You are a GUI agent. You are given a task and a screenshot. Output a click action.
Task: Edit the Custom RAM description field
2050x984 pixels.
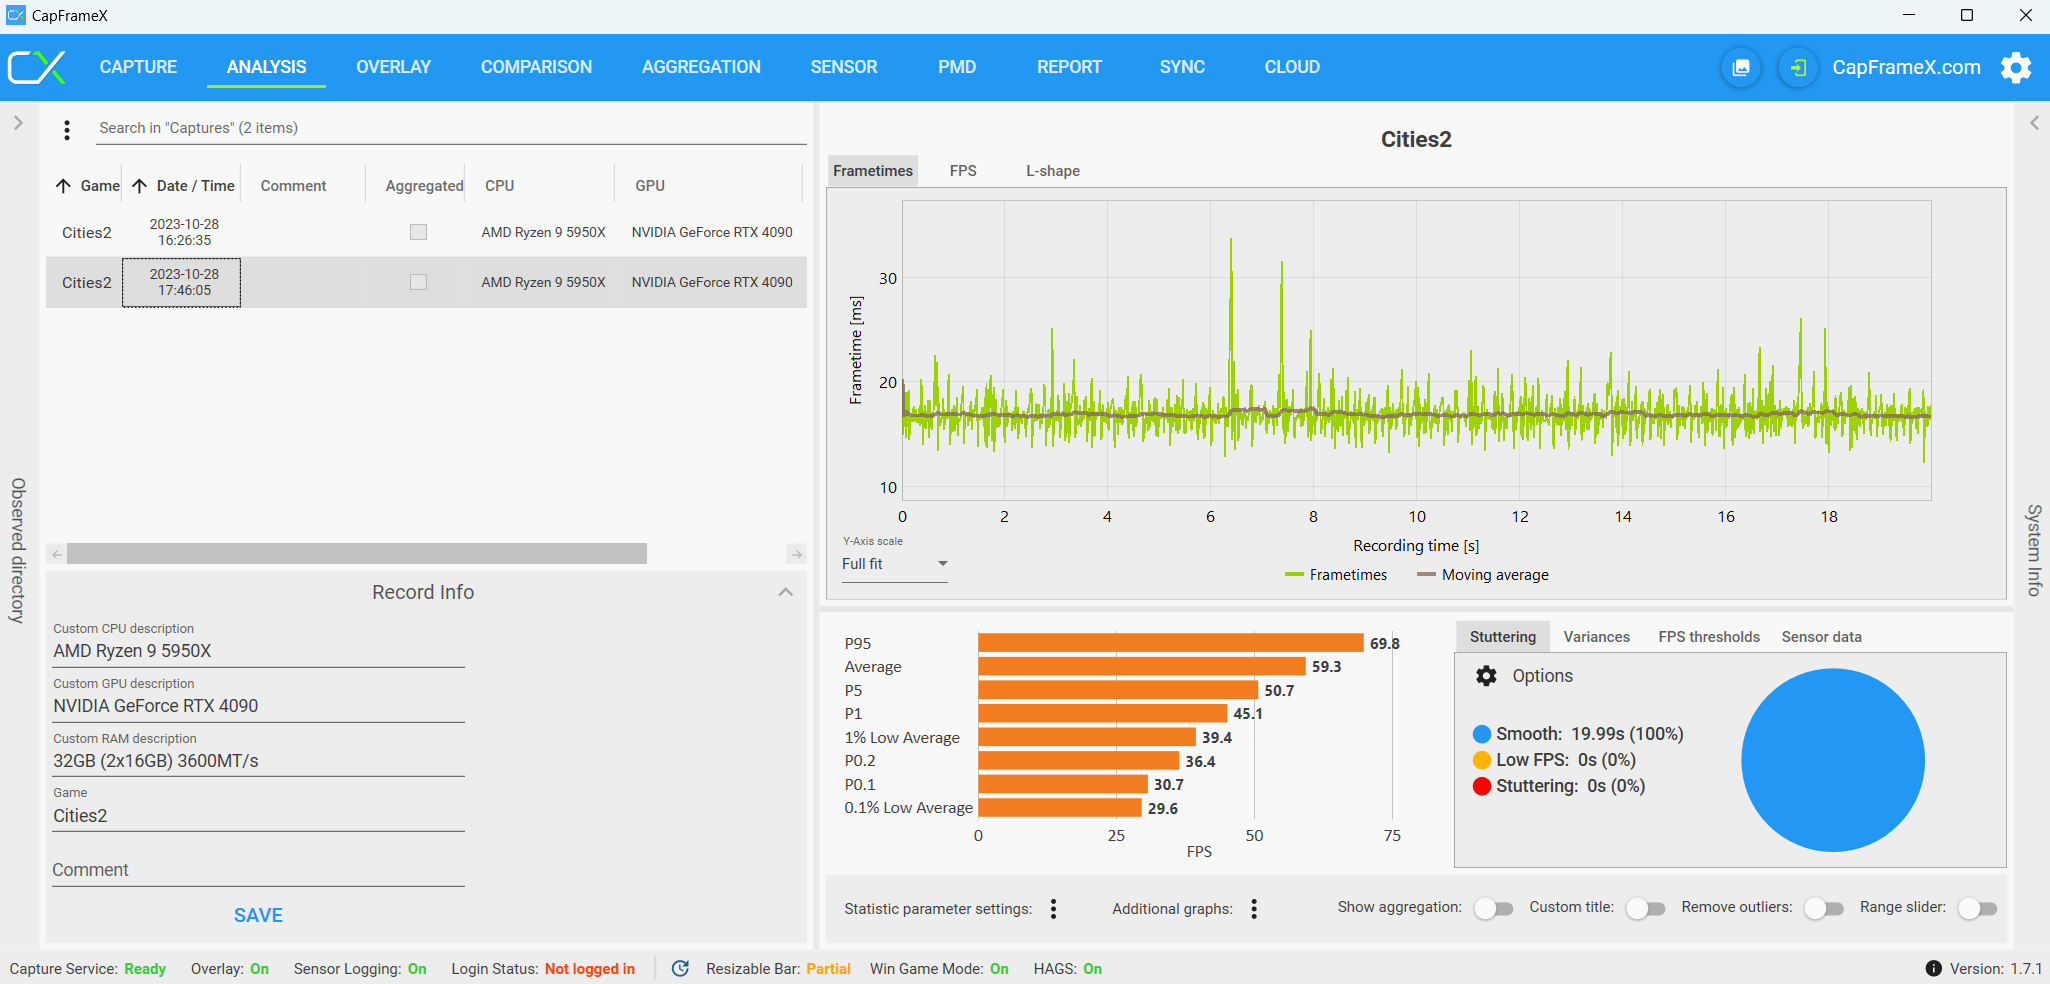258,761
